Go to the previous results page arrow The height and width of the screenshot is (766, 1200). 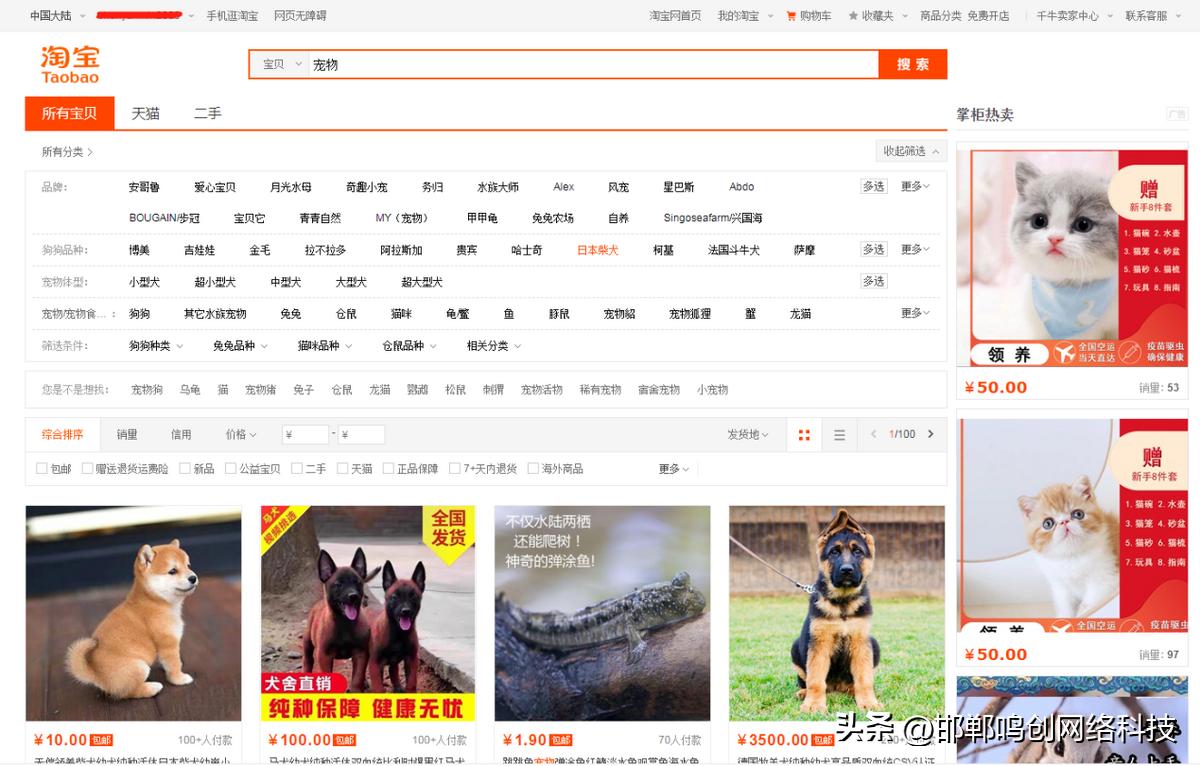(873, 434)
